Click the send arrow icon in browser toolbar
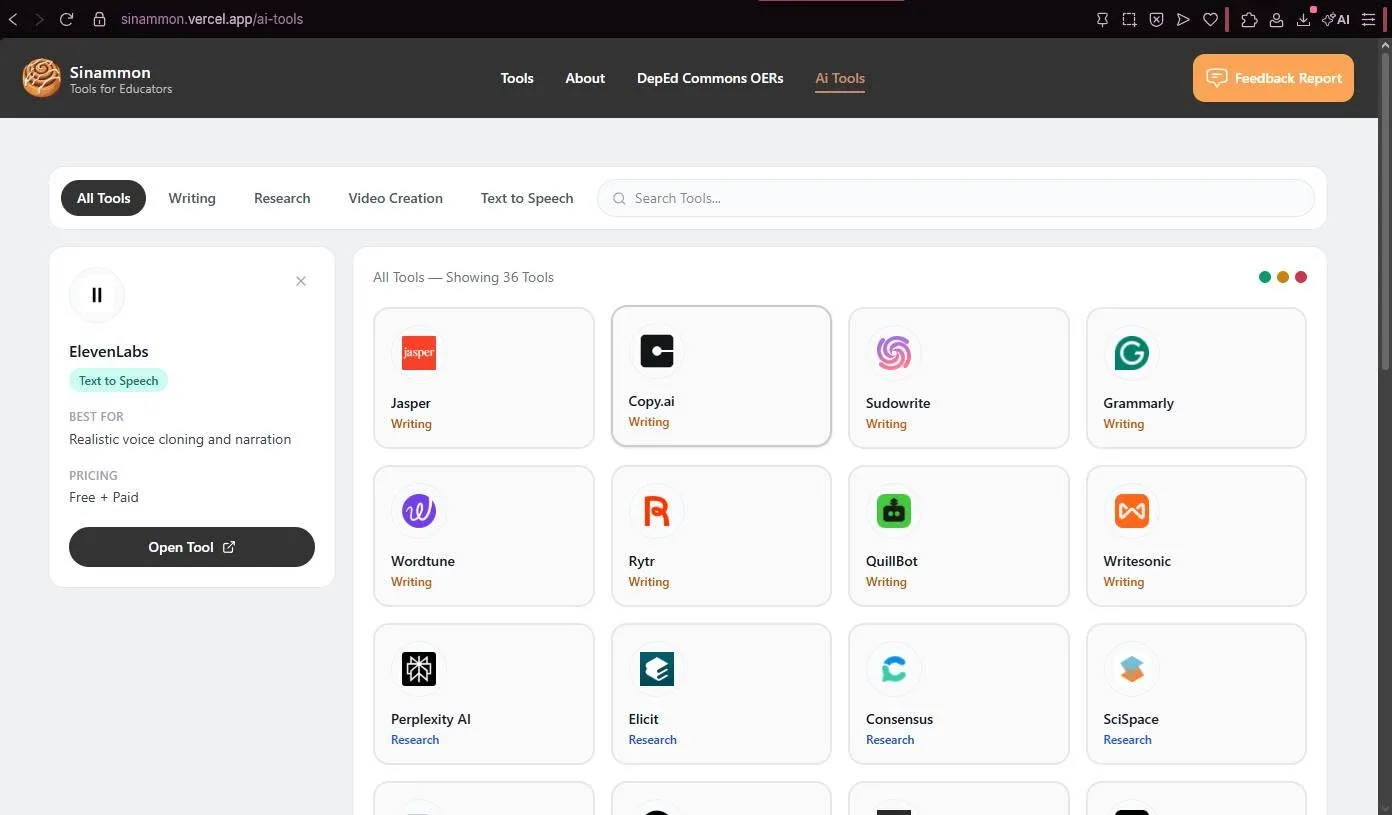1392x815 pixels. 1183,19
